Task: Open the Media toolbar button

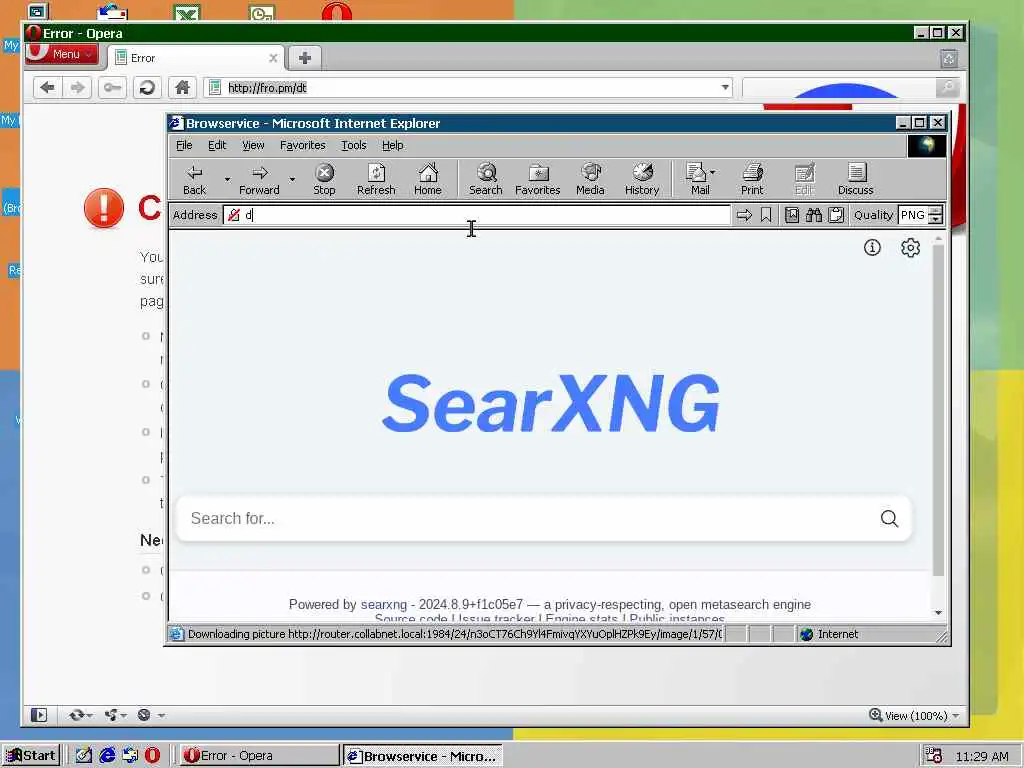Action: point(590,180)
